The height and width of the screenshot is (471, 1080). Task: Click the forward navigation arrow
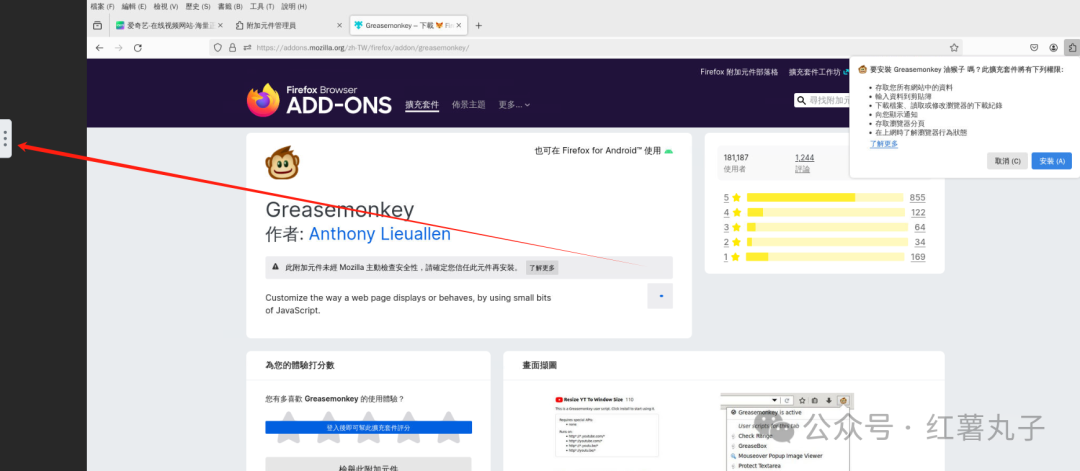[x=118, y=48]
